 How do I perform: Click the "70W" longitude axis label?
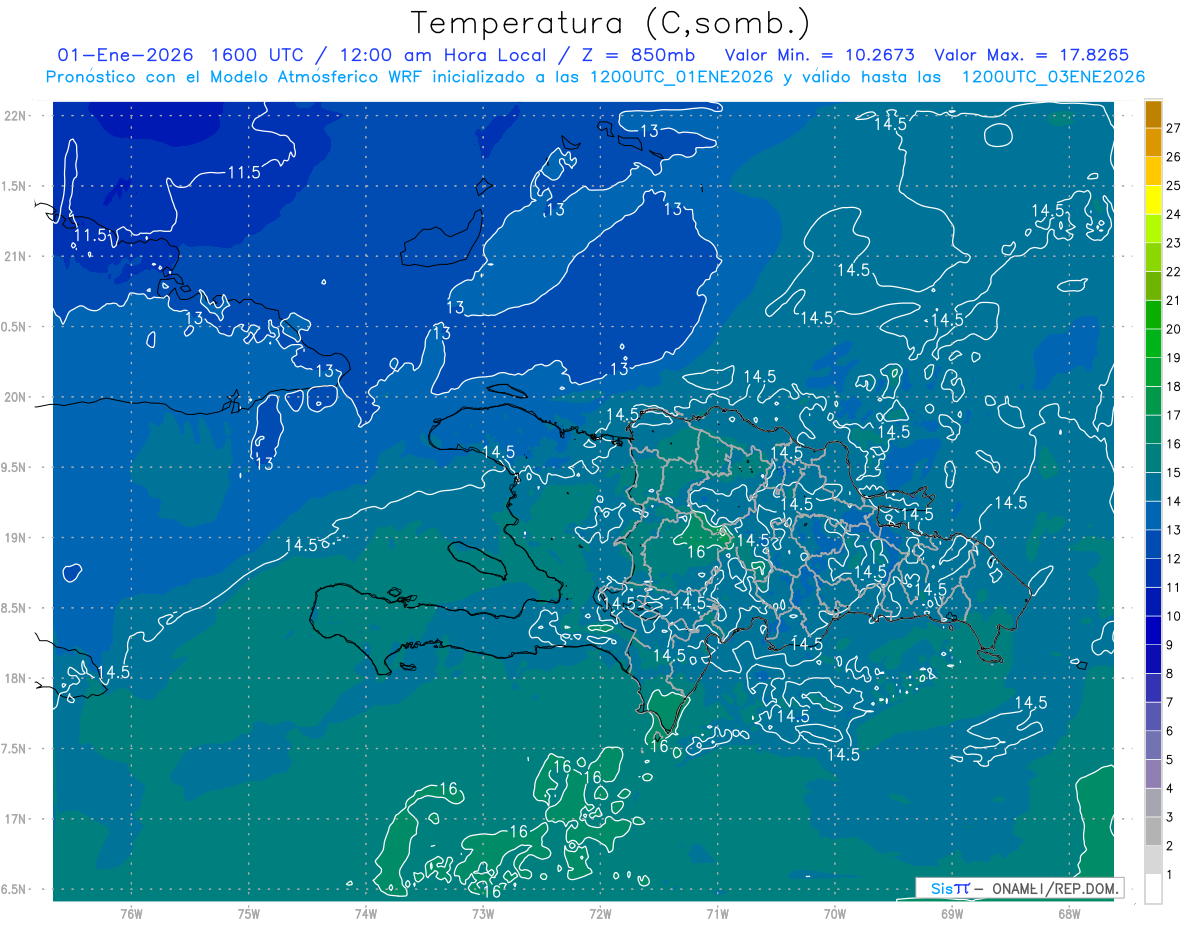[x=834, y=913]
